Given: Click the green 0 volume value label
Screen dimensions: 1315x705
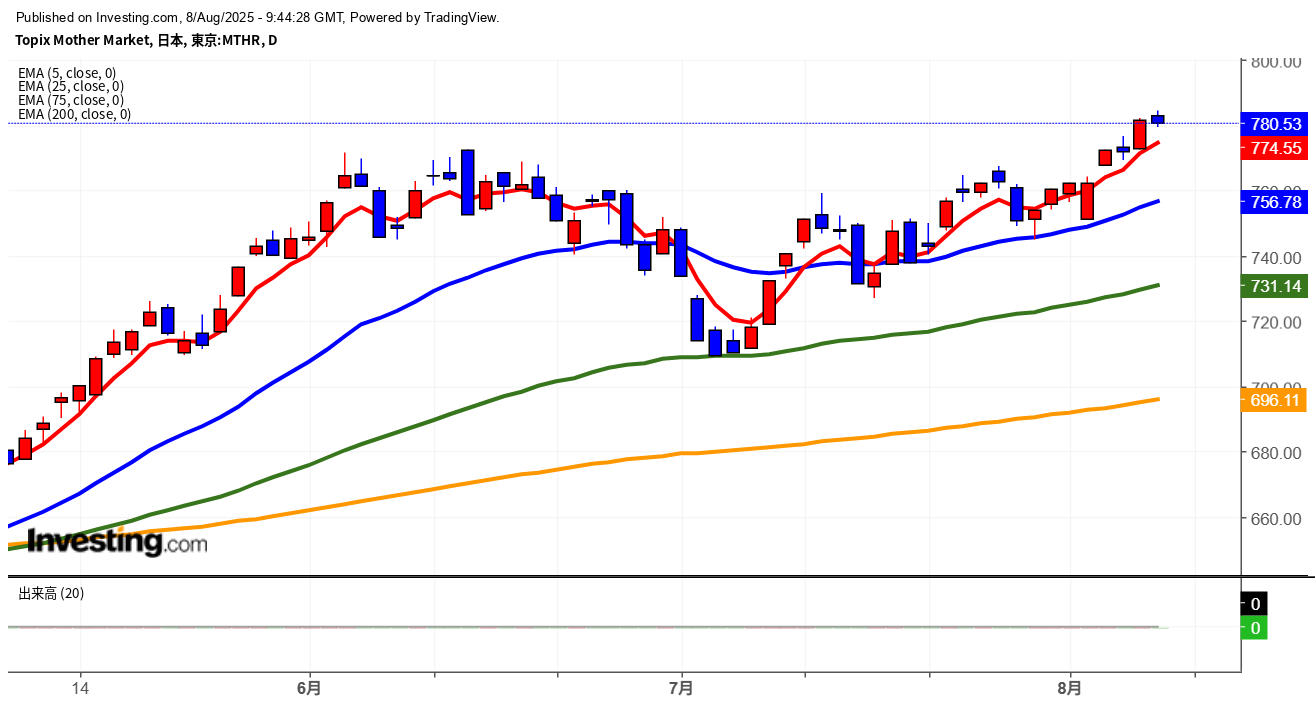Looking at the screenshot, I should click(1254, 628).
